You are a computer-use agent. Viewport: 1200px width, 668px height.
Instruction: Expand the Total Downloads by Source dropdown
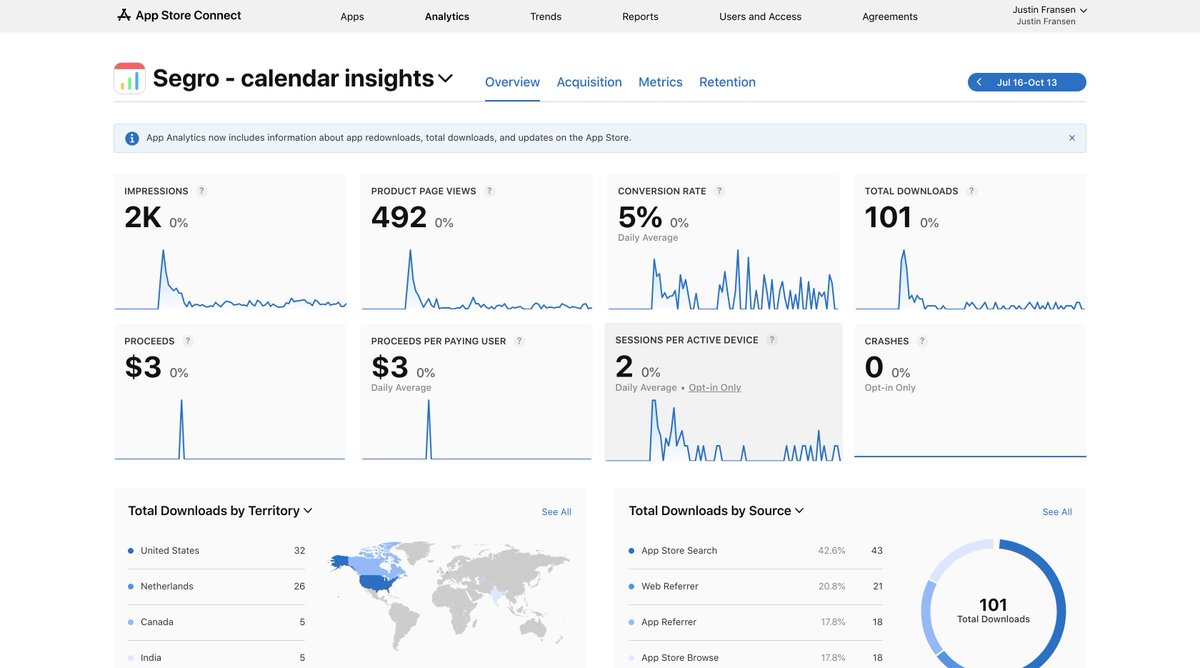pyautogui.click(x=799, y=510)
